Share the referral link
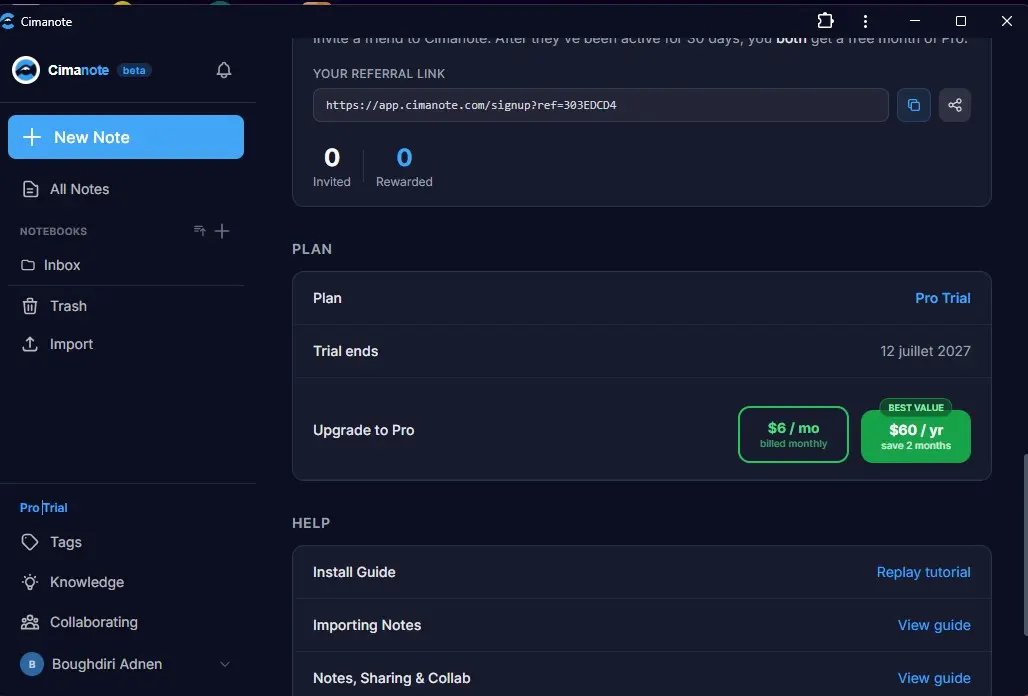 (x=955, y=105)
